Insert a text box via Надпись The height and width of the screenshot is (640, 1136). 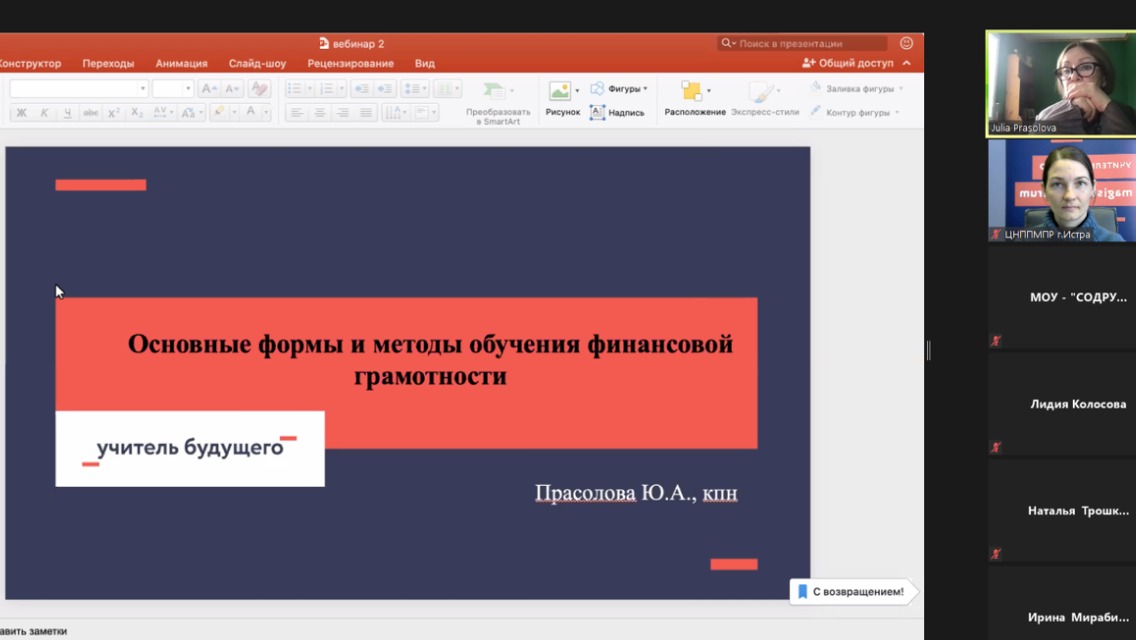click(x=626, y=112)
